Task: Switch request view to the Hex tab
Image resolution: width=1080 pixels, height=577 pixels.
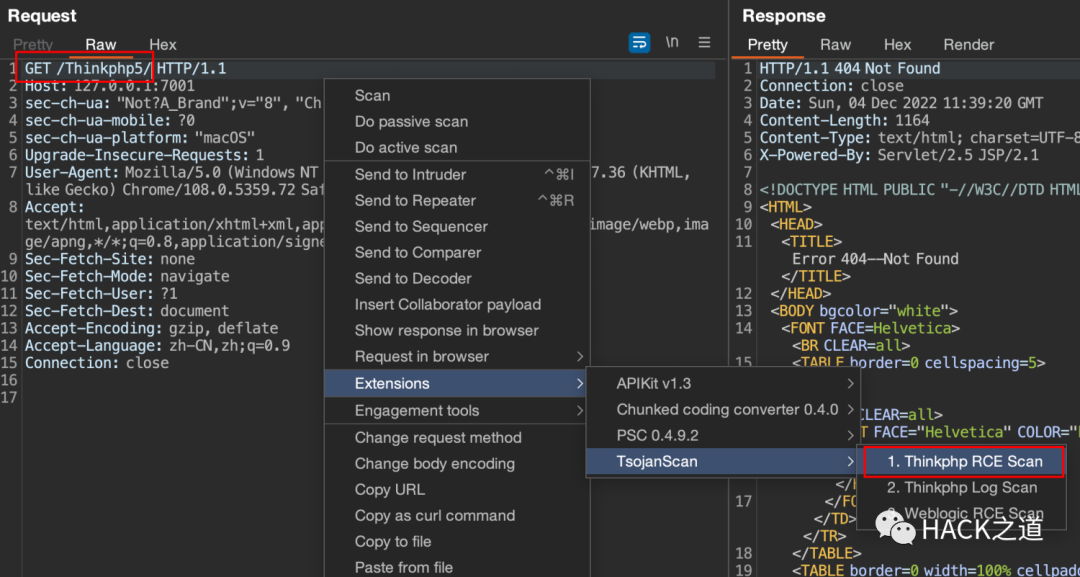Action: coord(163,45)
